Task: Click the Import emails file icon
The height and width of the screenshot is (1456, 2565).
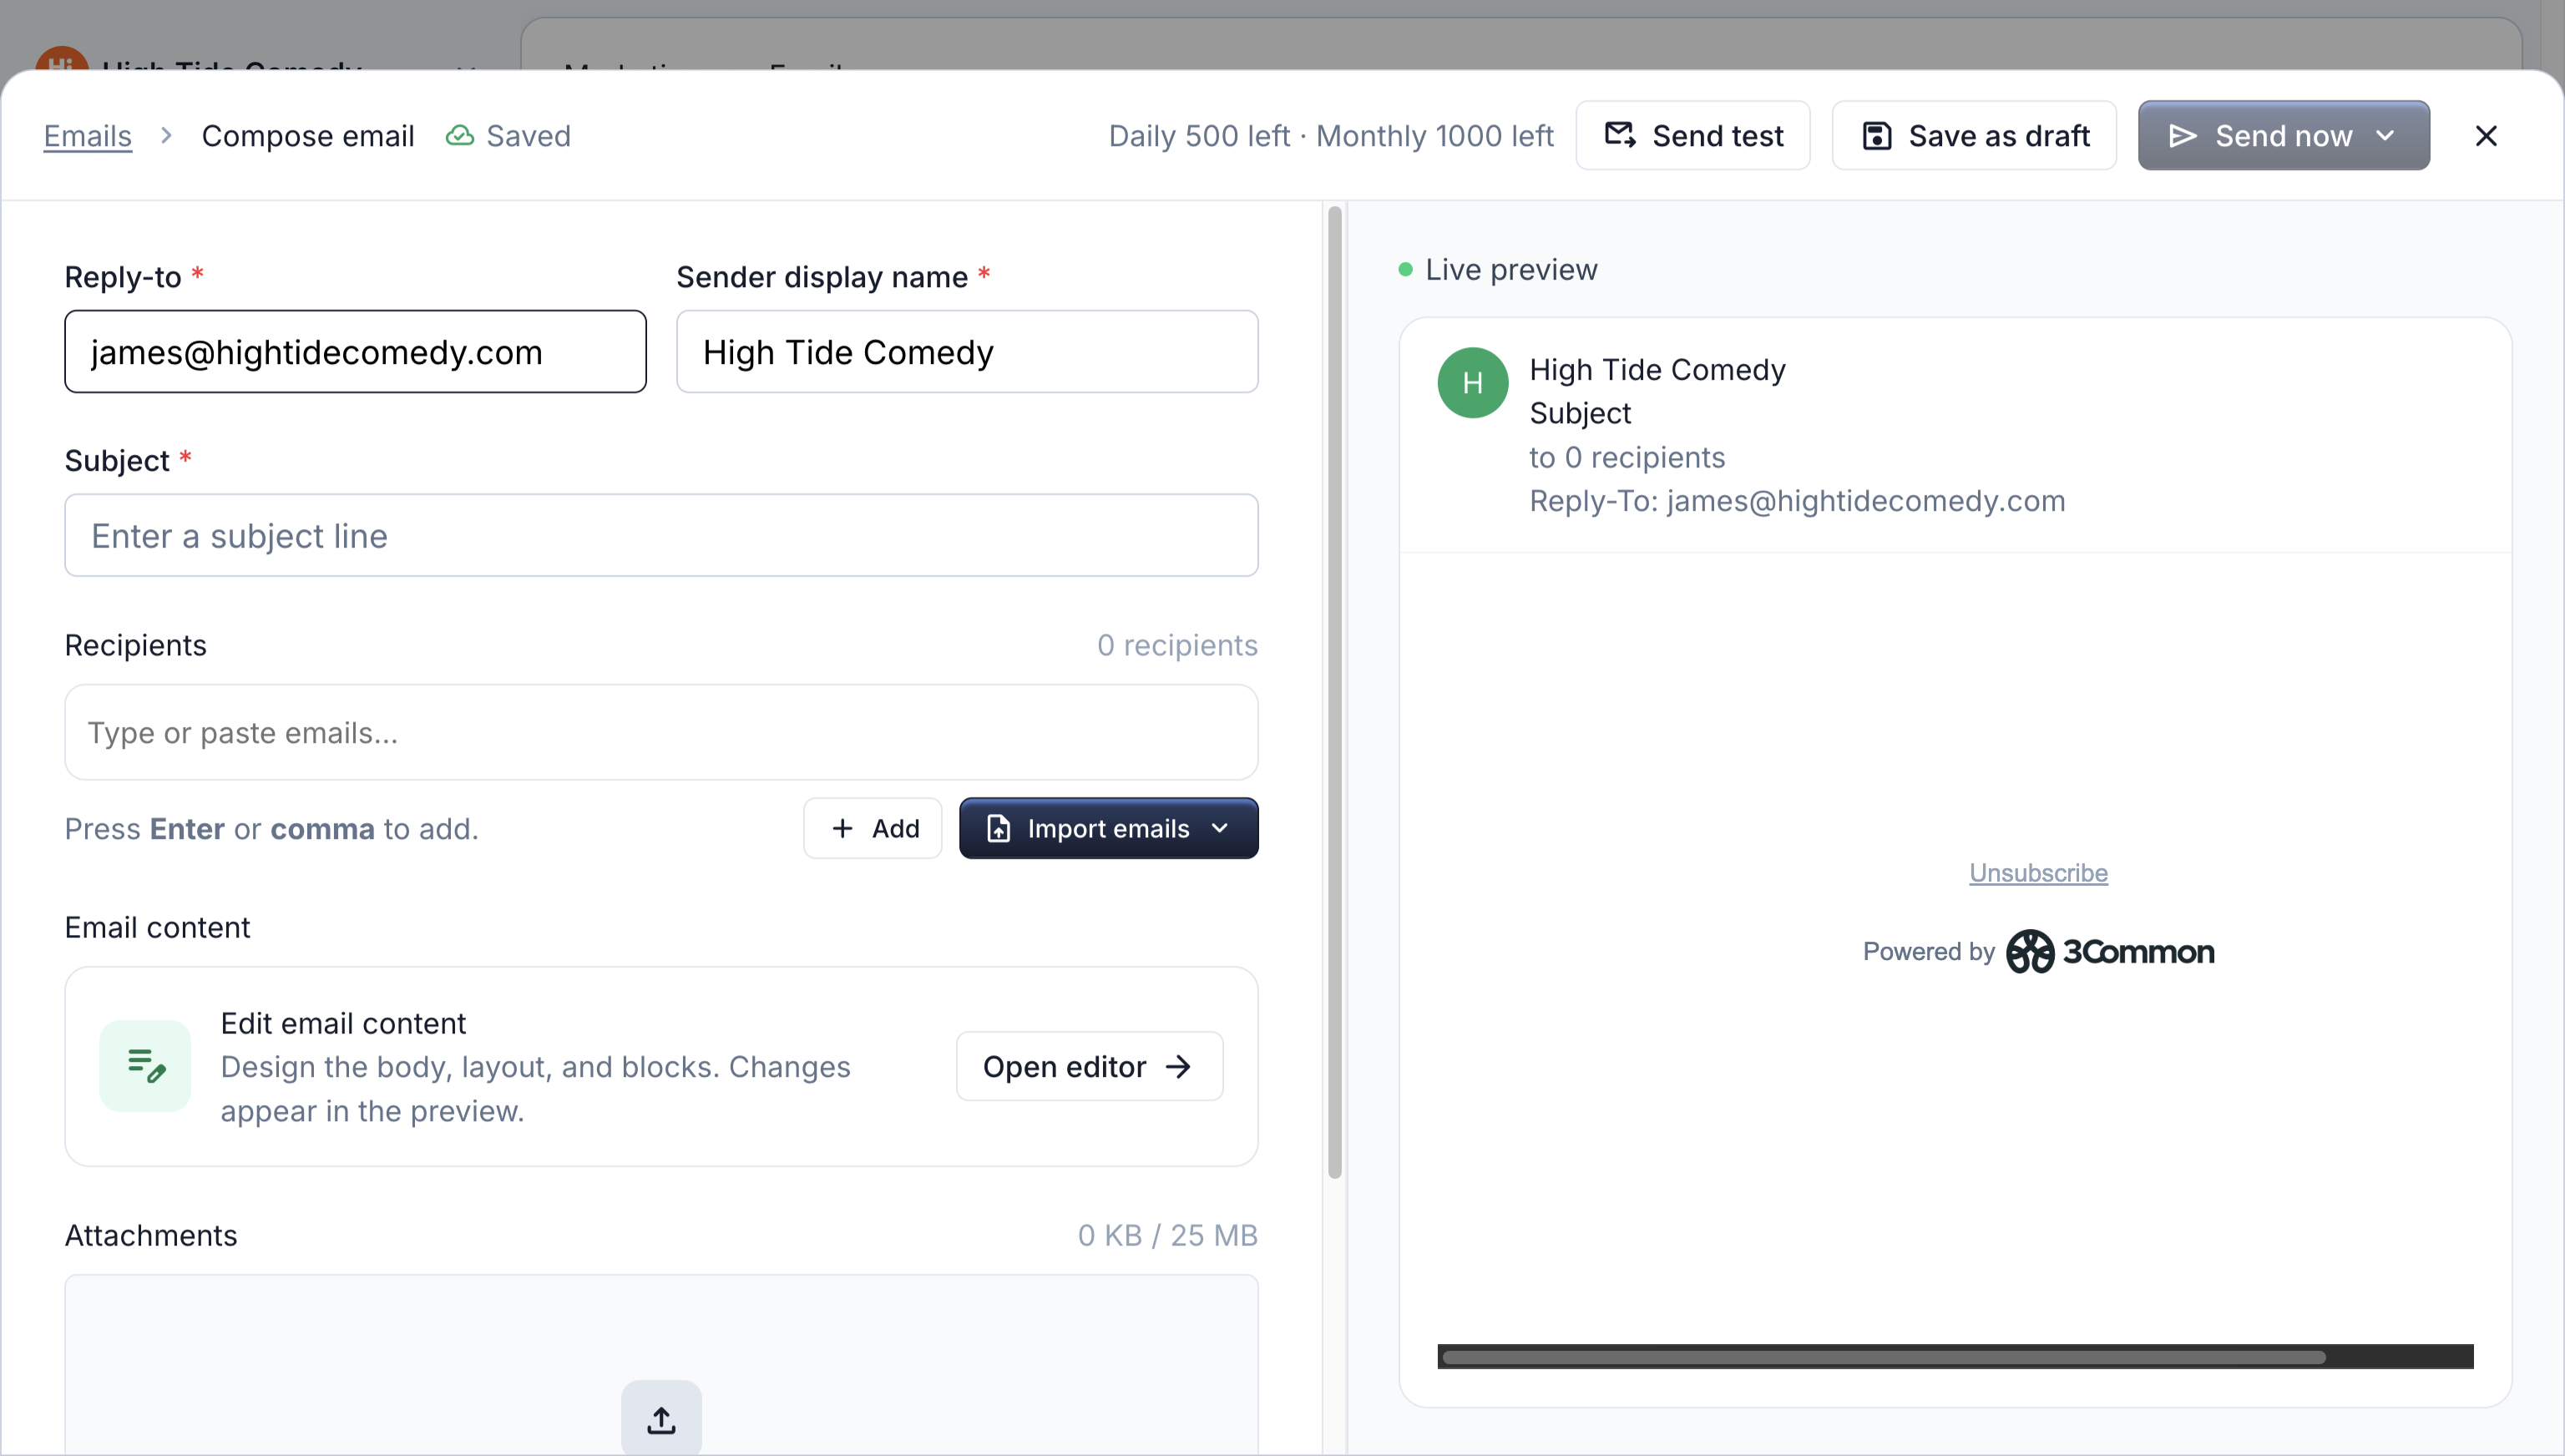Action: click(998, 828)
